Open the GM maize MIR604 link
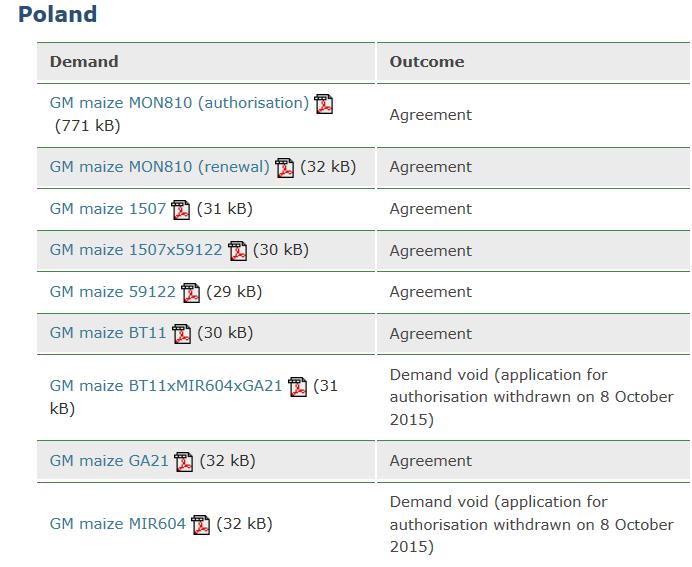This screenshot has height=567, width=692. coord(118,524)
